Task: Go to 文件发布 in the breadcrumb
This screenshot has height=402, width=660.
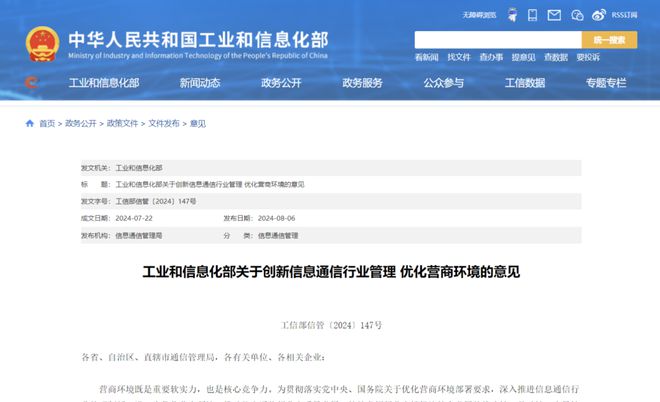Action: (x=164, y=124)
